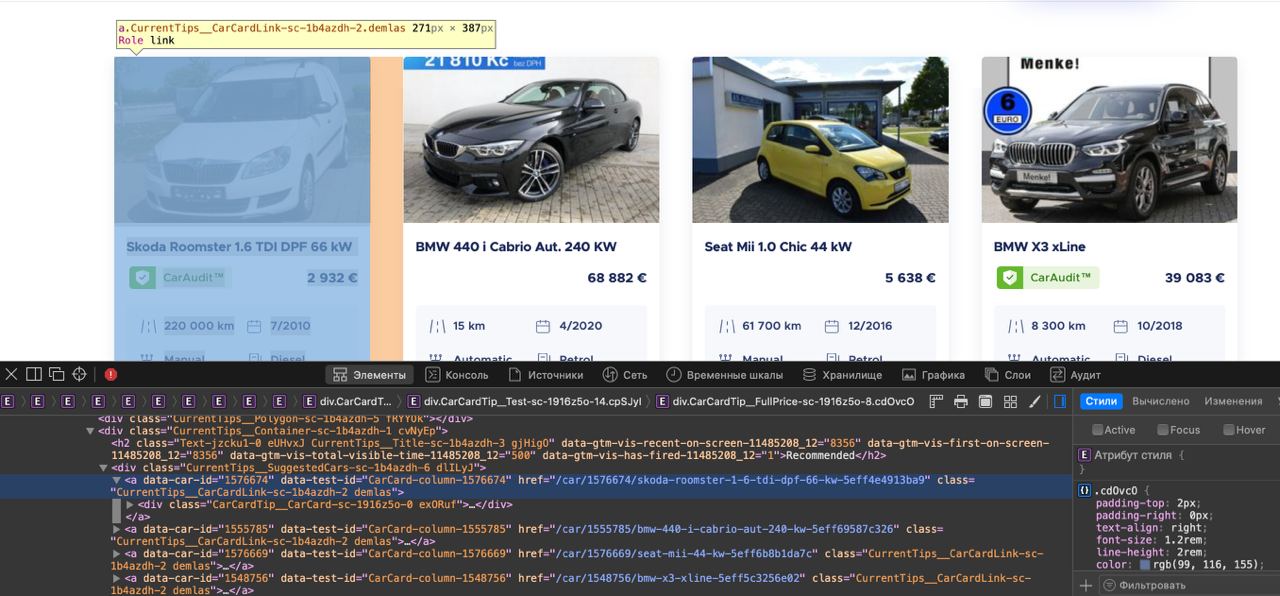This screenshot has width=1280, height=596.
Task: Activate the element picker crosshair icon
Action: (79, 374)
